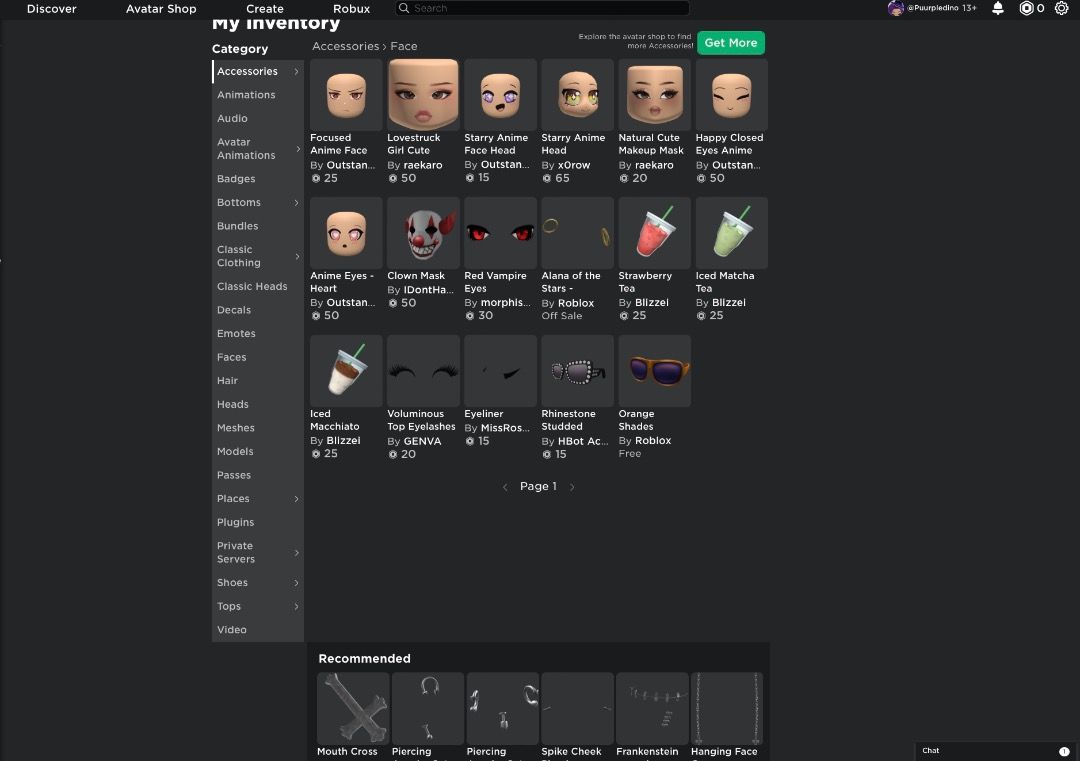Open the Rhinestone Studded glasses thumbnail
Image resolution: width=1080 pixels, height=761 pixels.
point(577,371)
